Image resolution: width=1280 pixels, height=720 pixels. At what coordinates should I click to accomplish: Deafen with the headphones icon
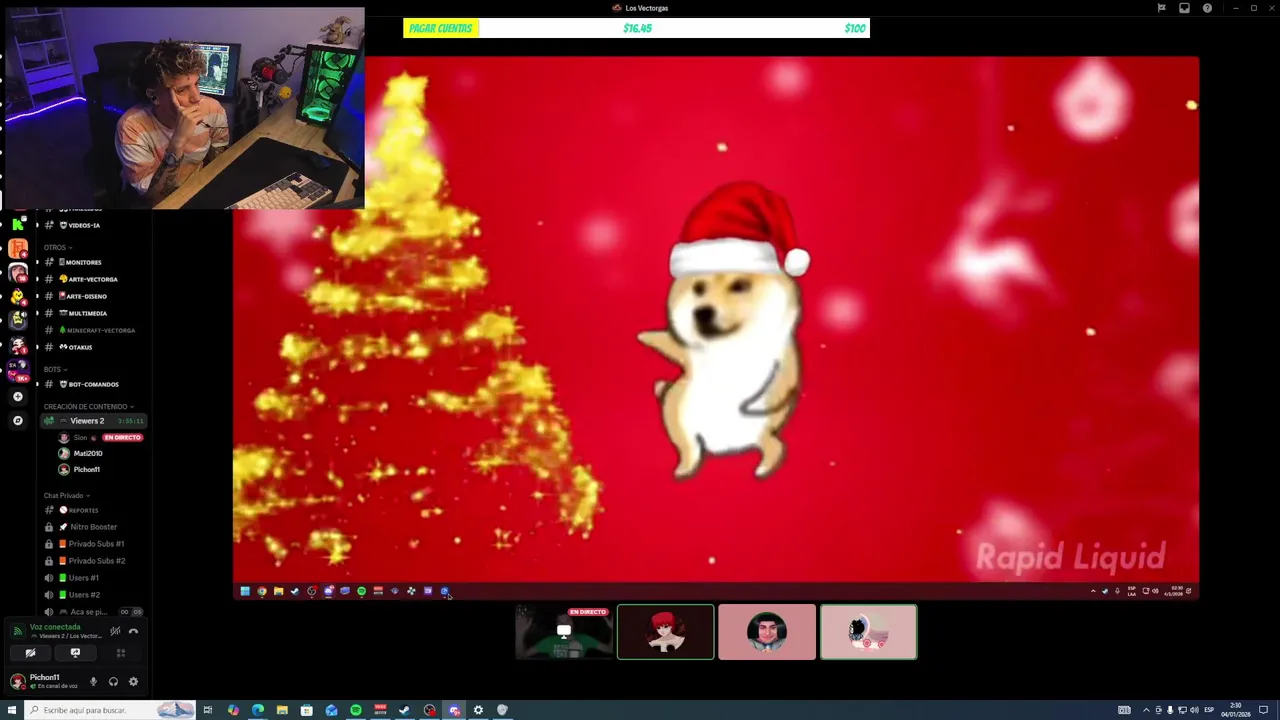click(x=113, y=682)
